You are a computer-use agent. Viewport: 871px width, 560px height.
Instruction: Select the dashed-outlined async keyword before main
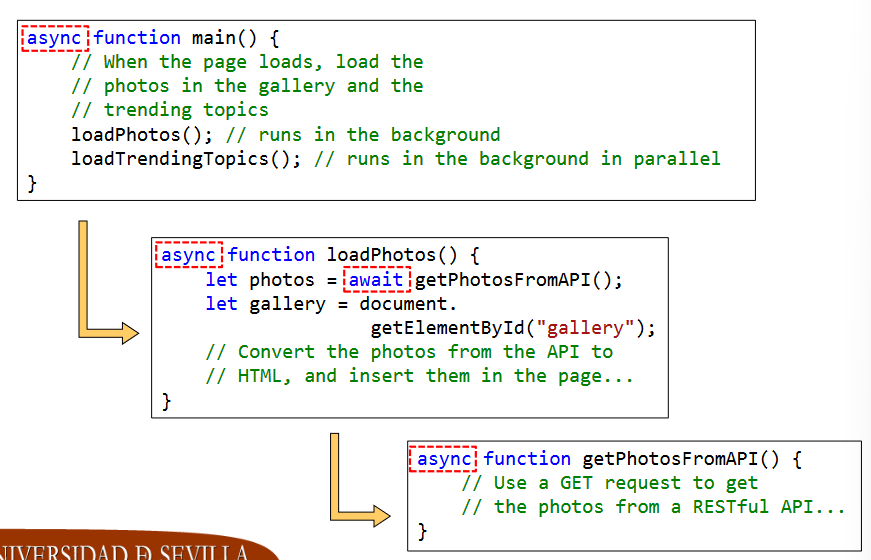click(x=55, y=38)
